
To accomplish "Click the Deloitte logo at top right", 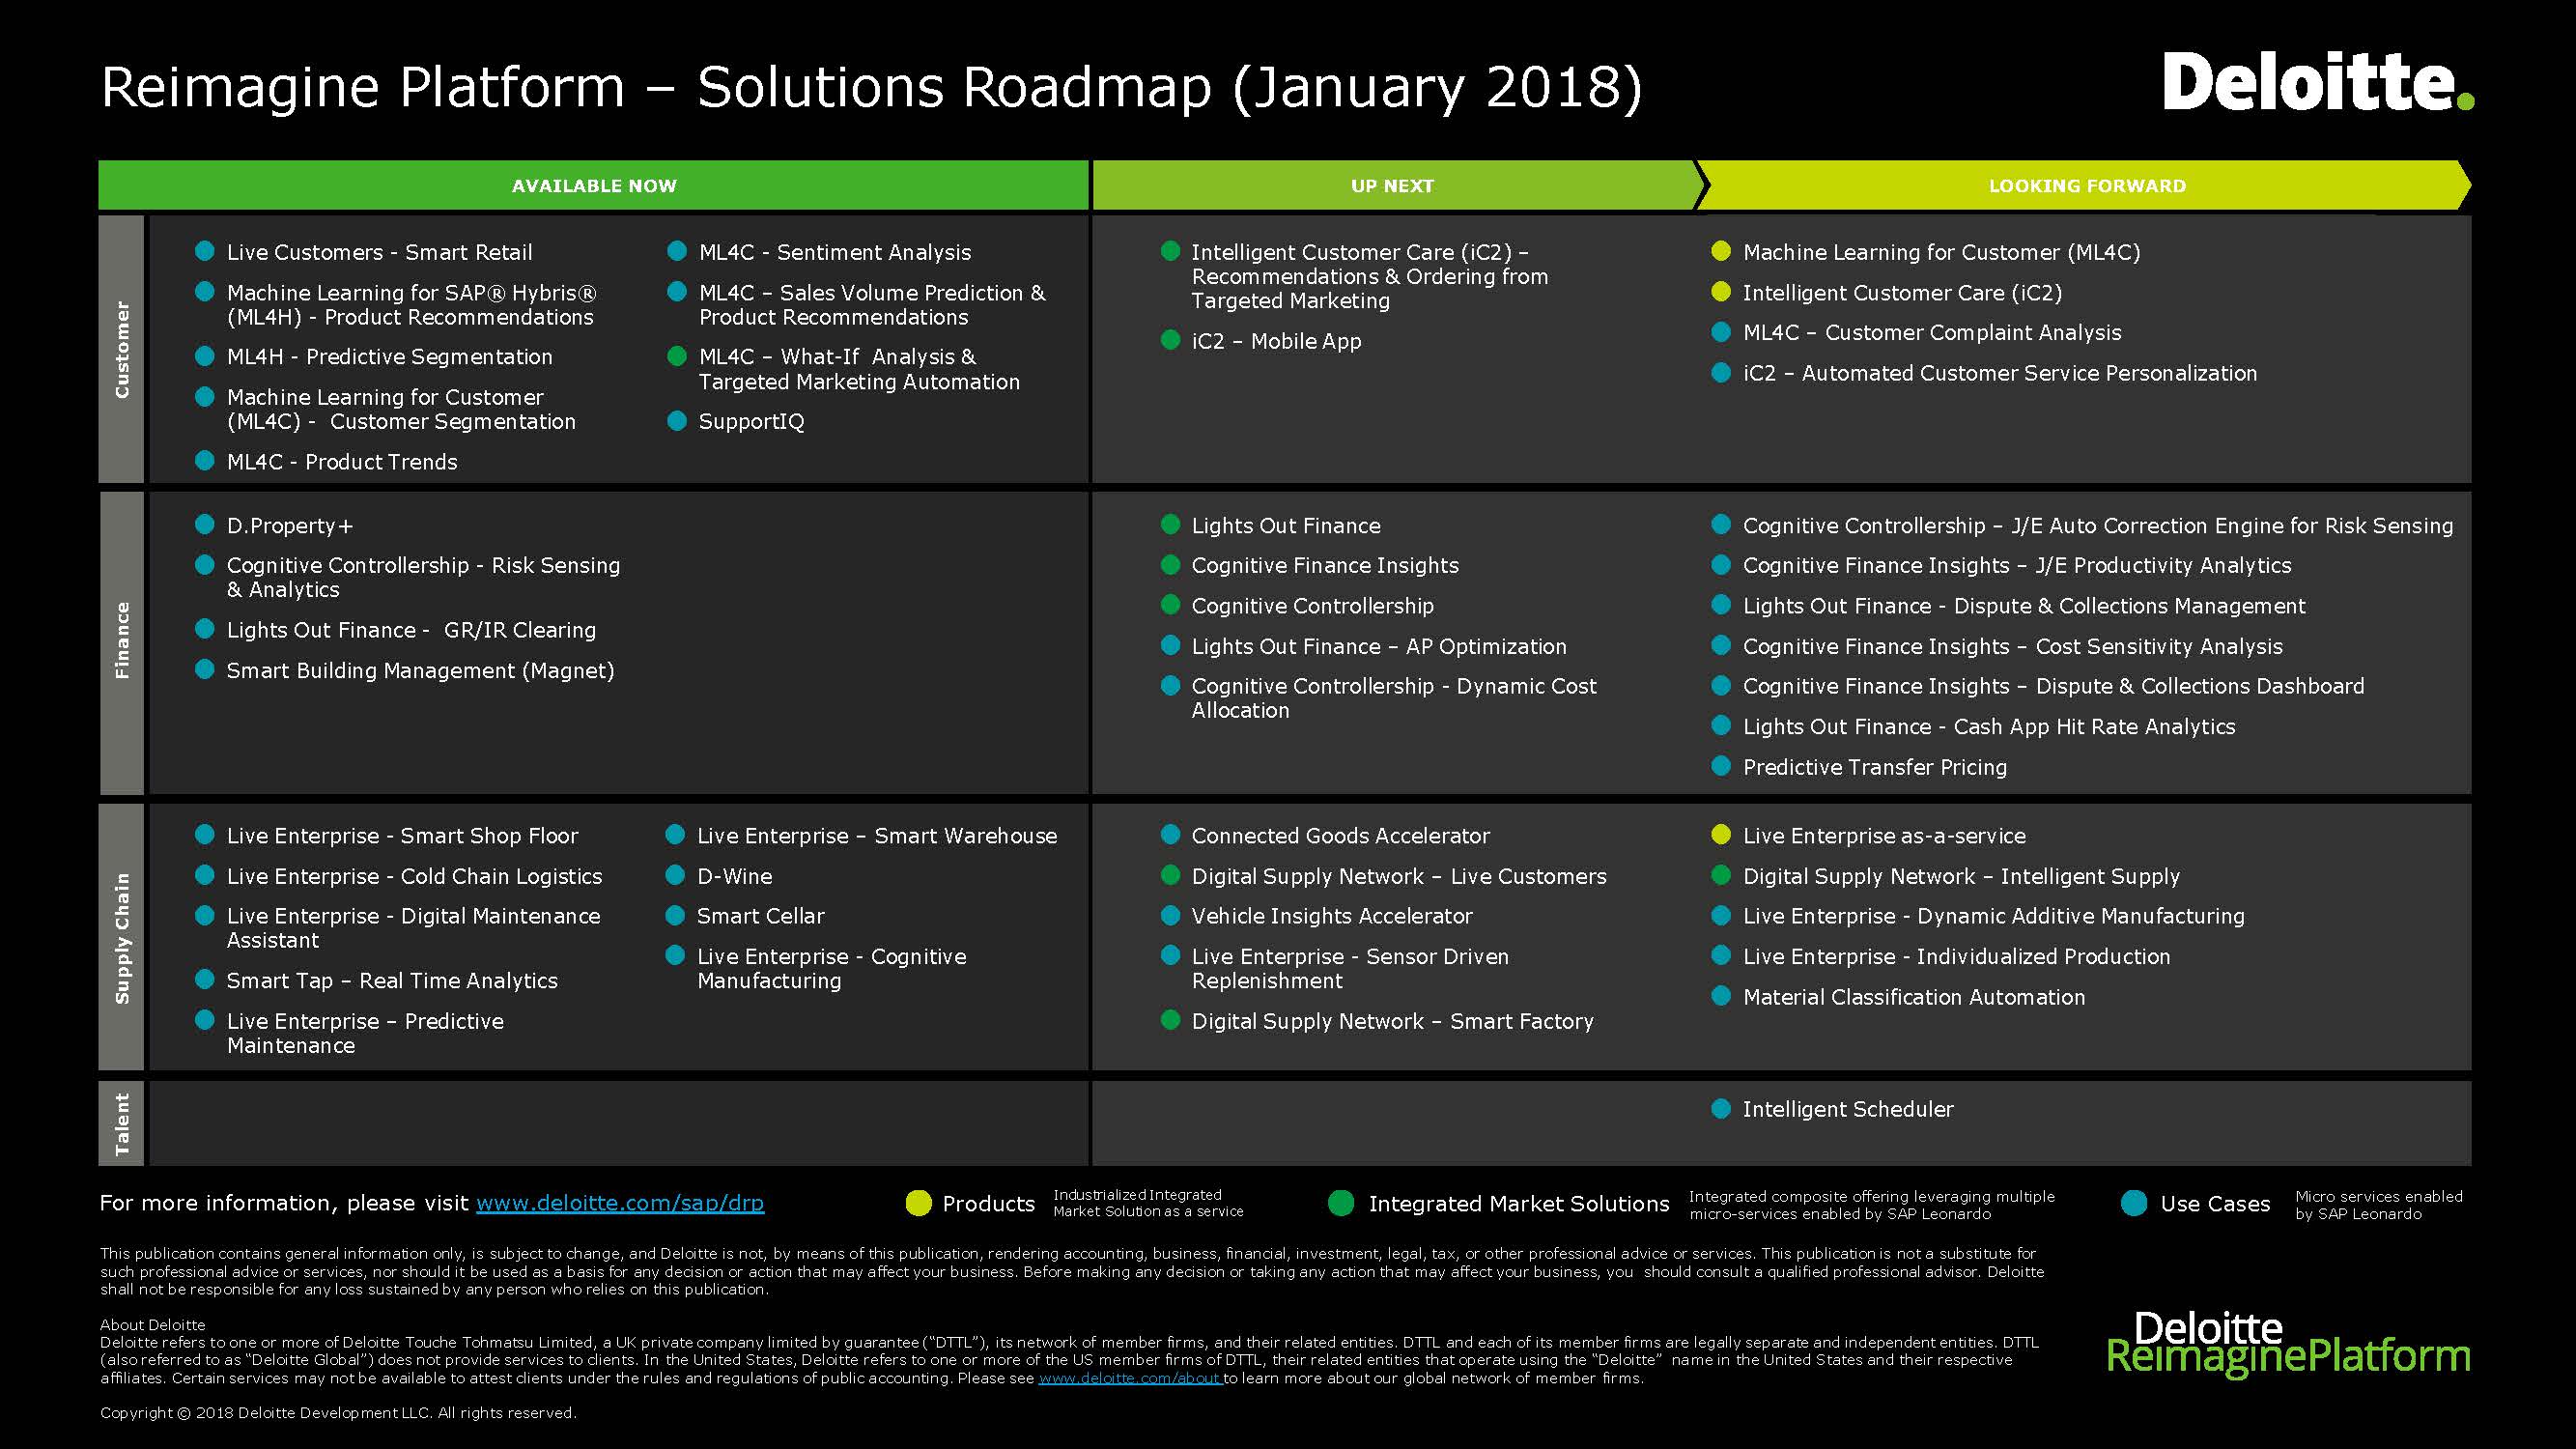I will coord(2318,82).
